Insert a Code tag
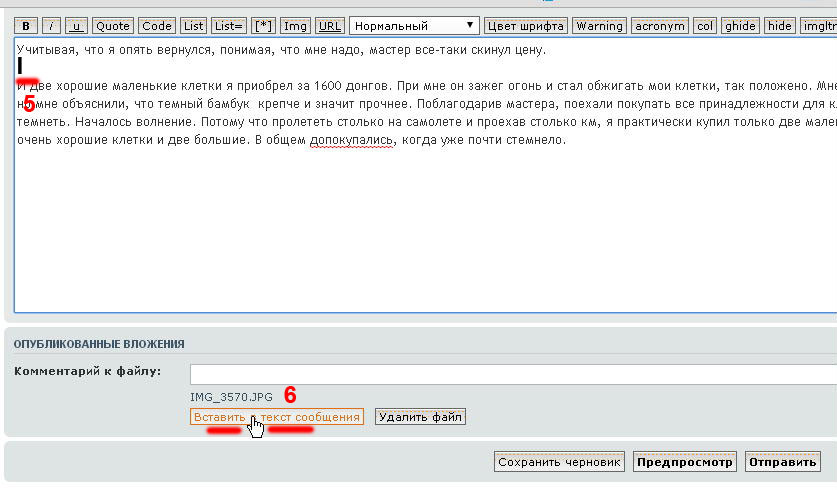Screen dimensions: 837x490 pos(157,26)
